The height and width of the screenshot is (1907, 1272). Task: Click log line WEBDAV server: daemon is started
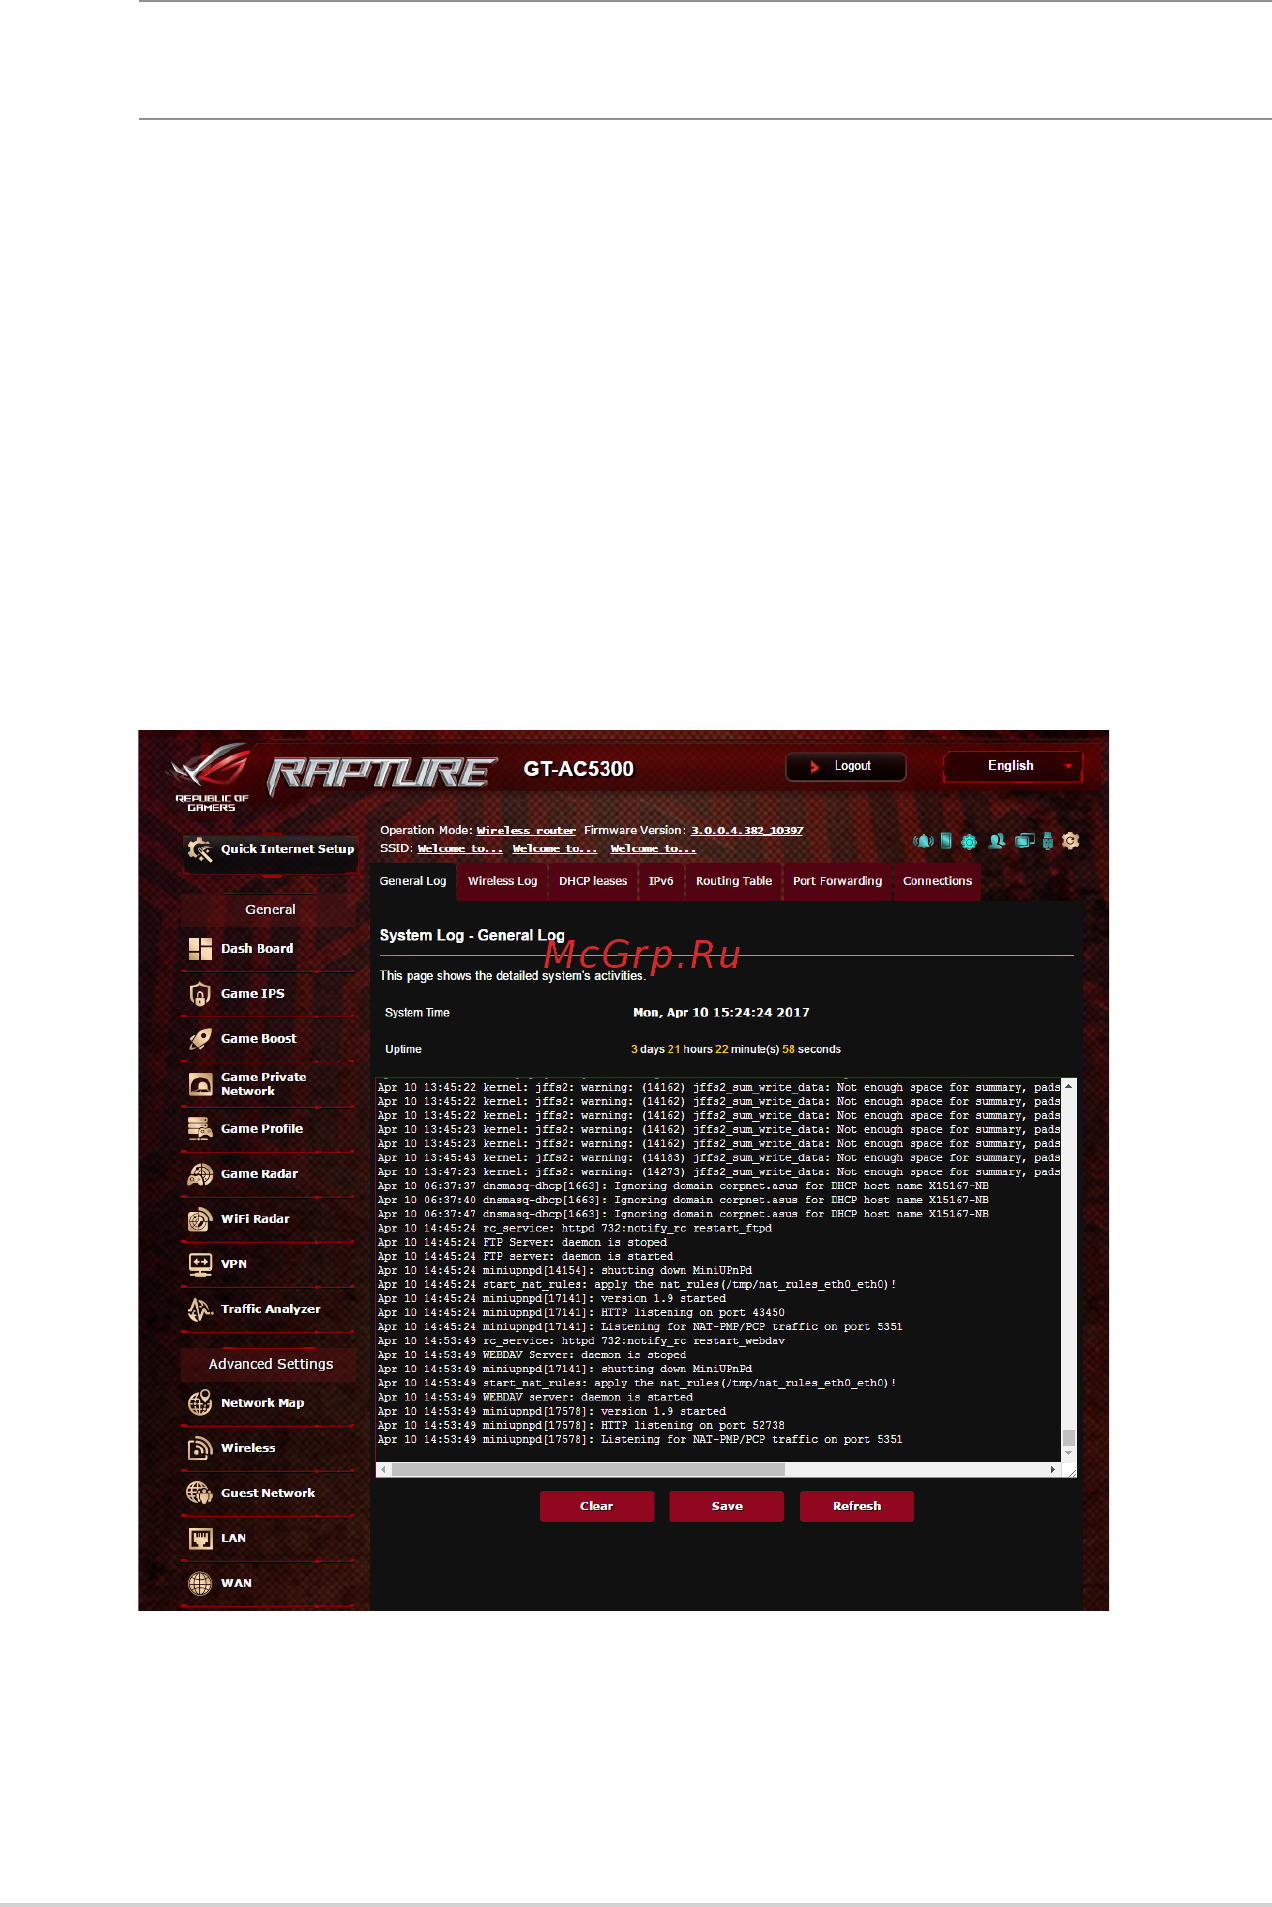click(x=535, y=1398)
